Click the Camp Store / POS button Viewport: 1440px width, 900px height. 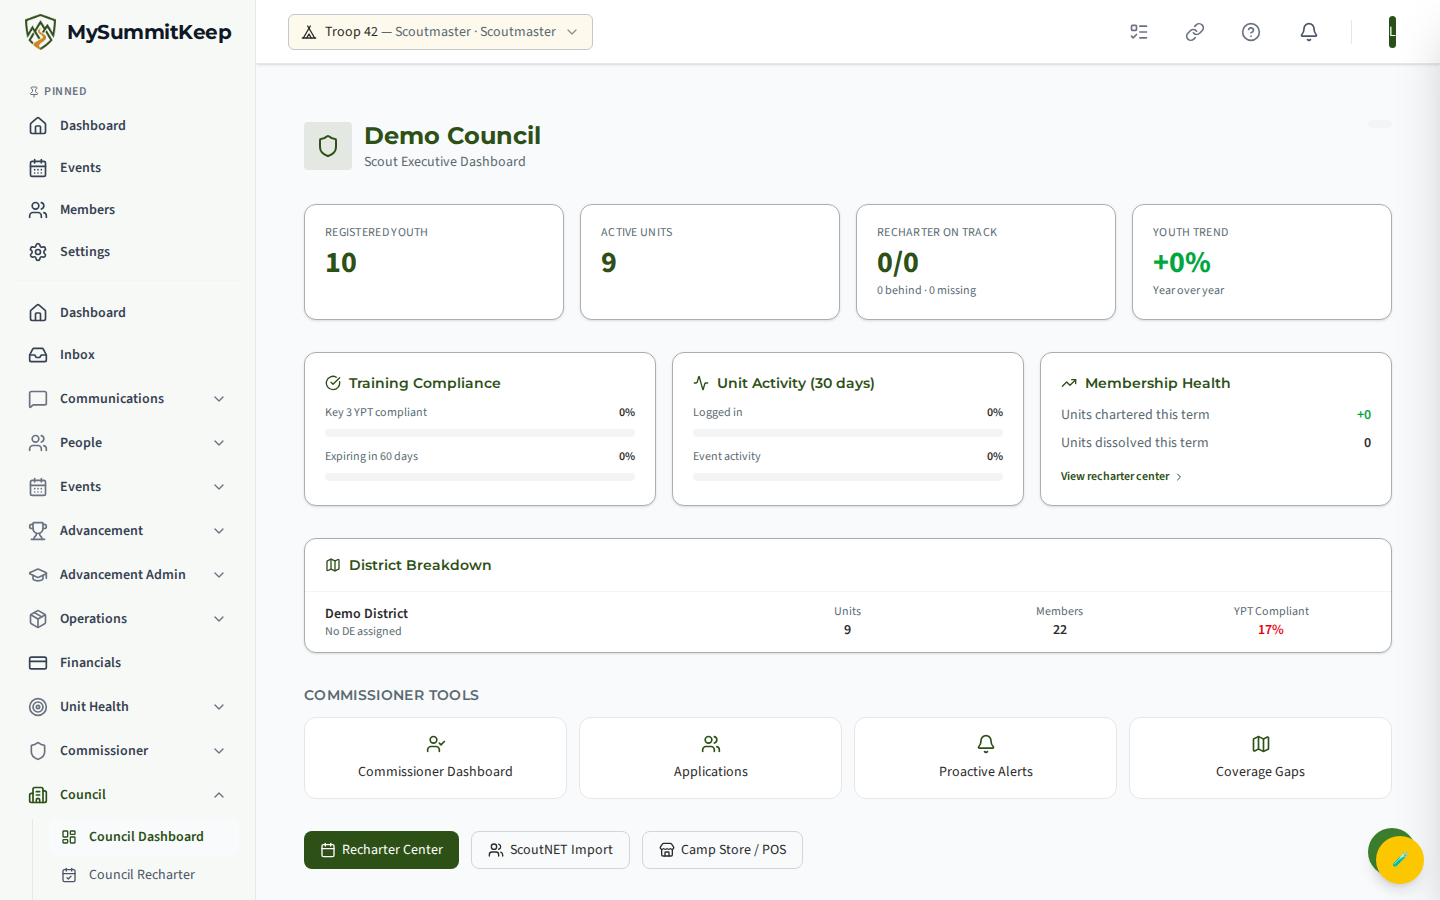[x=722, y=850]
